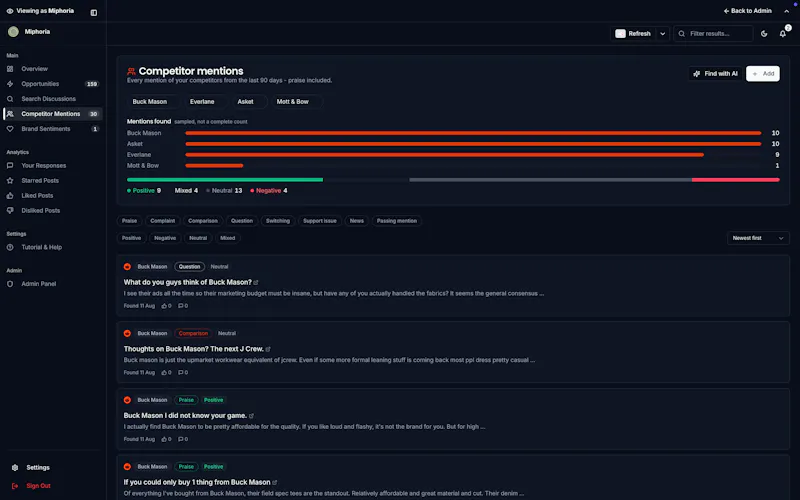
Task: Click the Tutorial & Help question icon
Action: pos(10,247)
